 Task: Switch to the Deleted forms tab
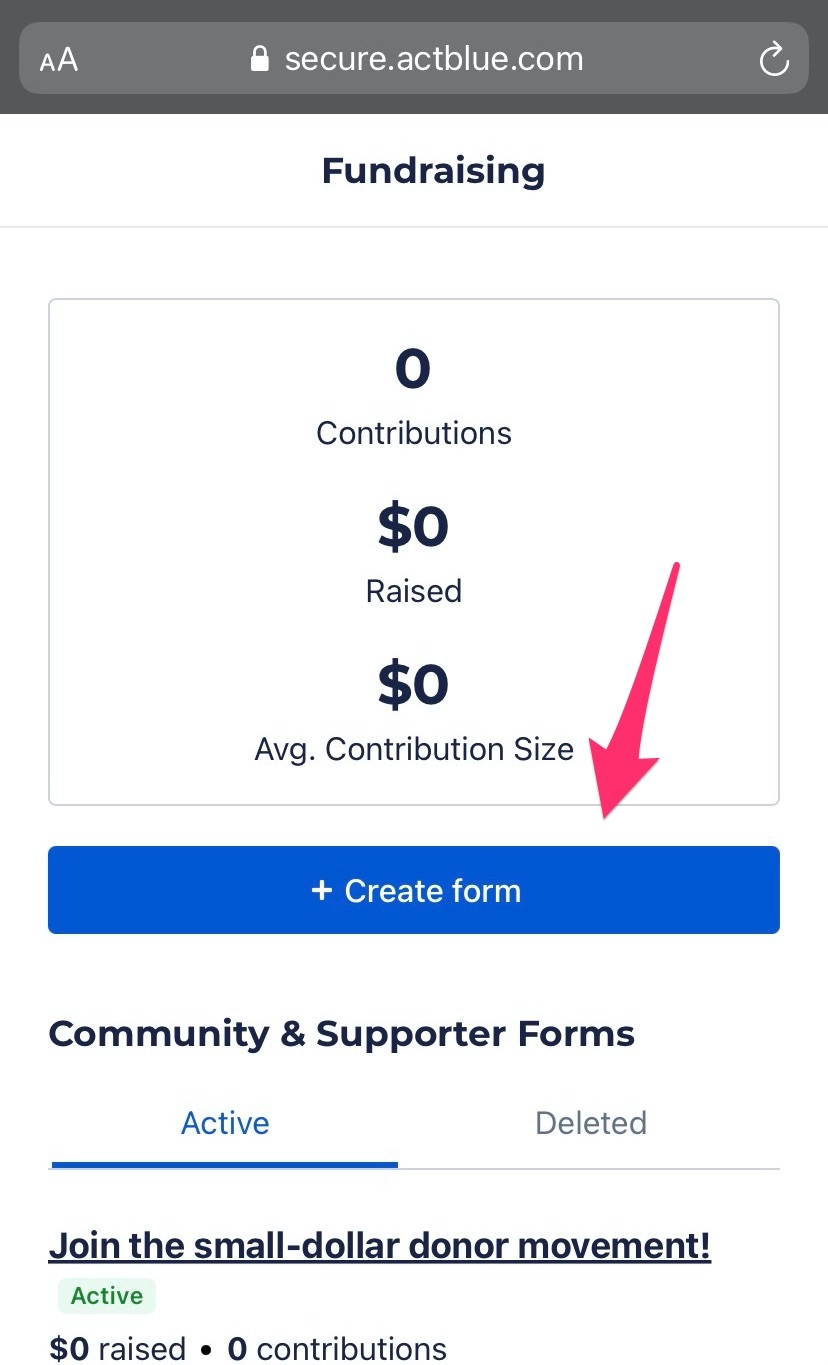click(590, 1123)
